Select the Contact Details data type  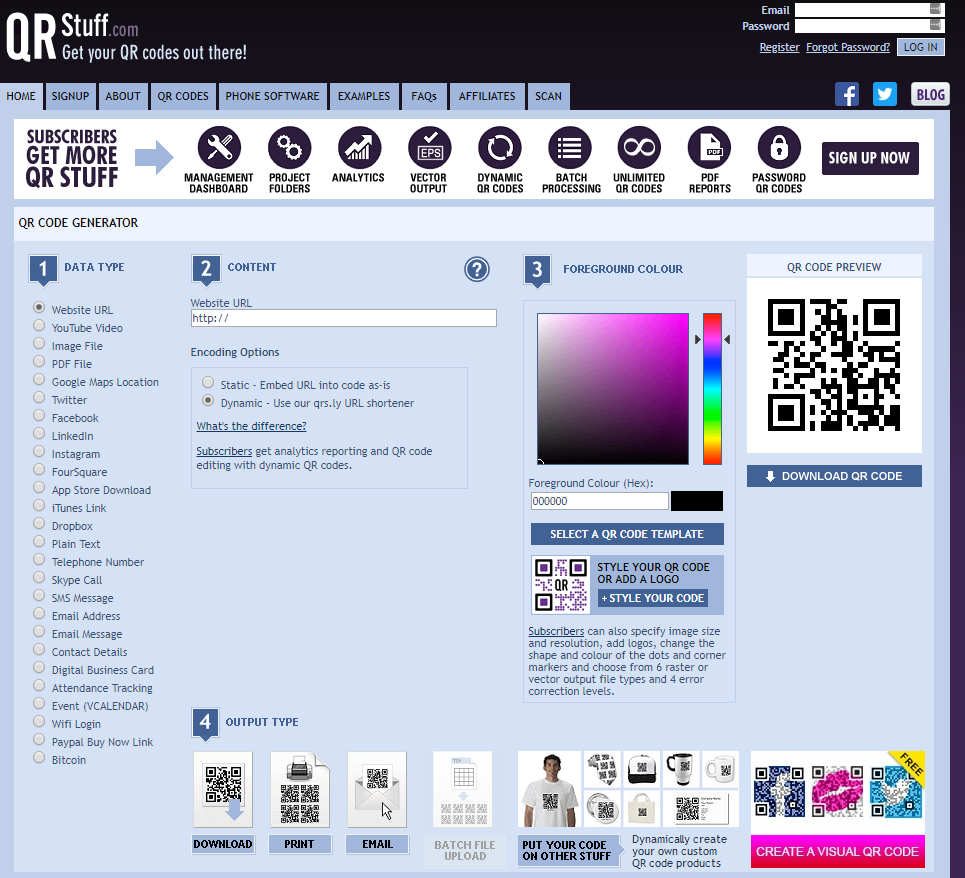(x=39, y=649)
